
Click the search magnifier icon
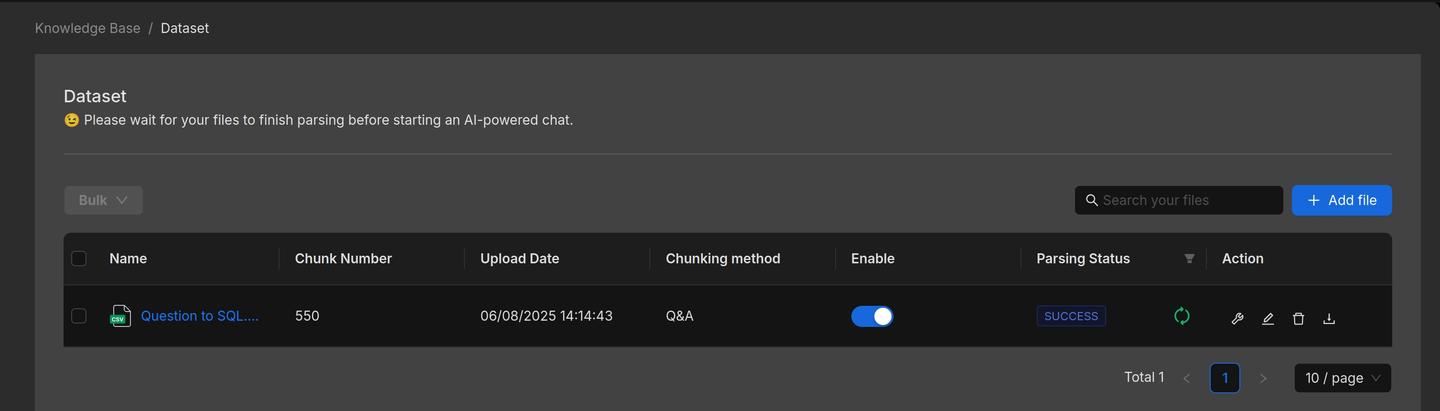tap(1091, 200)
